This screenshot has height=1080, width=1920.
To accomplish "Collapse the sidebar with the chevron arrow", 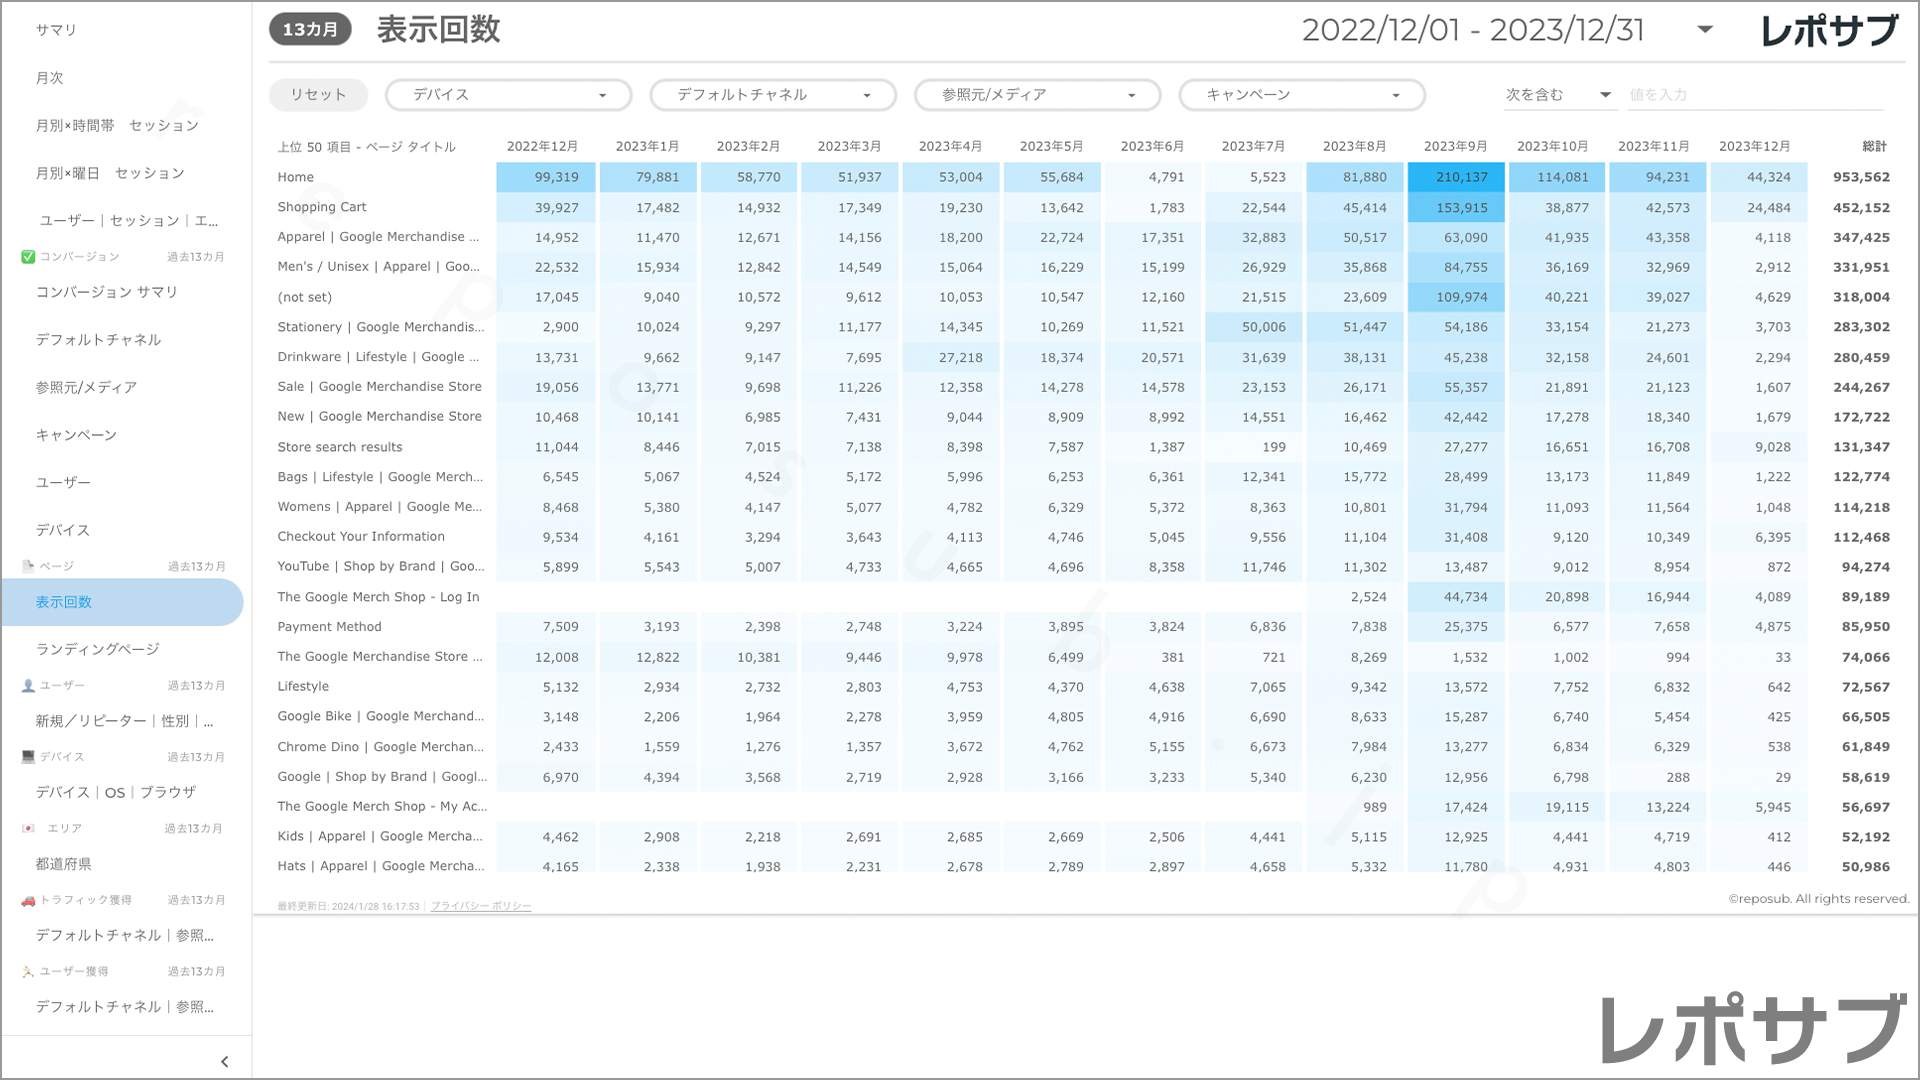I will tap(224, 1061).
